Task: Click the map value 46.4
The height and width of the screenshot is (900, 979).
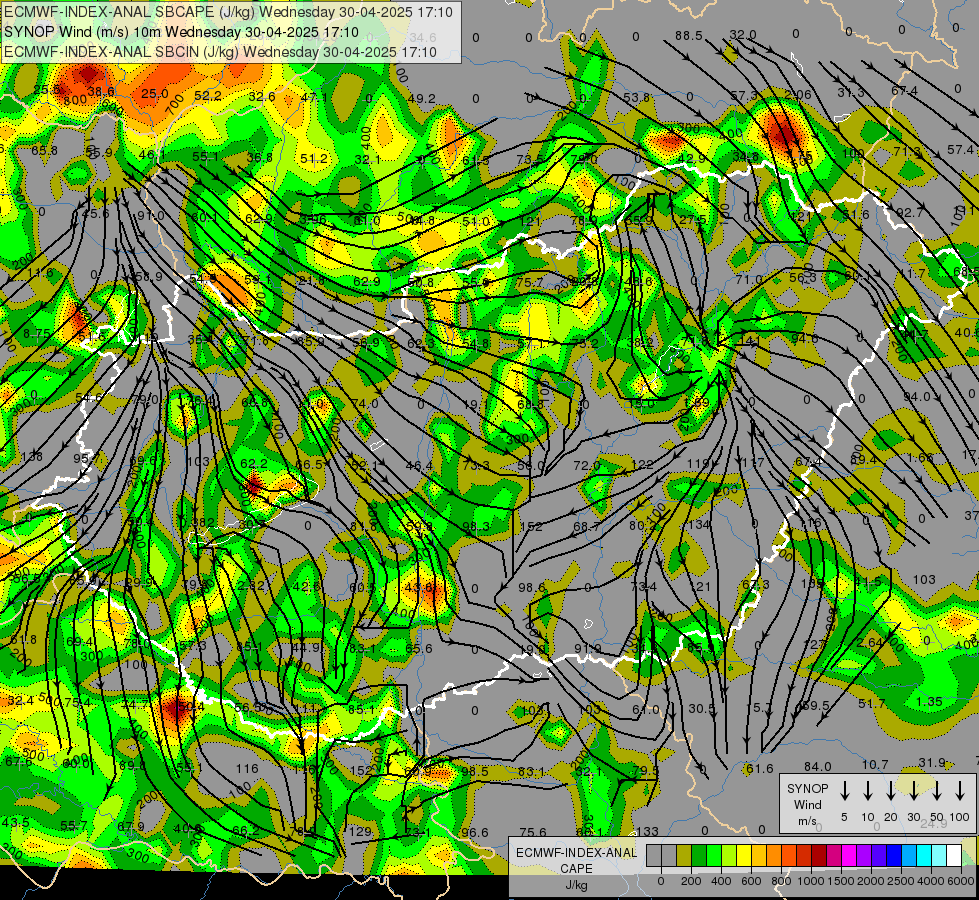Action: pyautogui.click(x=419, y=465)
